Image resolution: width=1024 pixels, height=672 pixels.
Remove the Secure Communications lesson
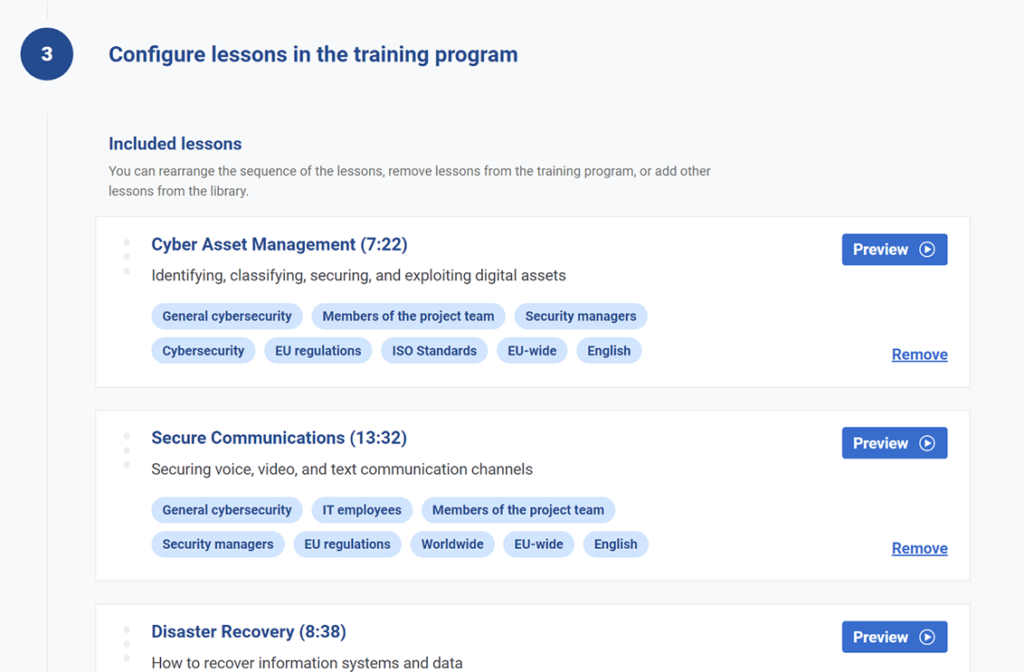point(919,548)
